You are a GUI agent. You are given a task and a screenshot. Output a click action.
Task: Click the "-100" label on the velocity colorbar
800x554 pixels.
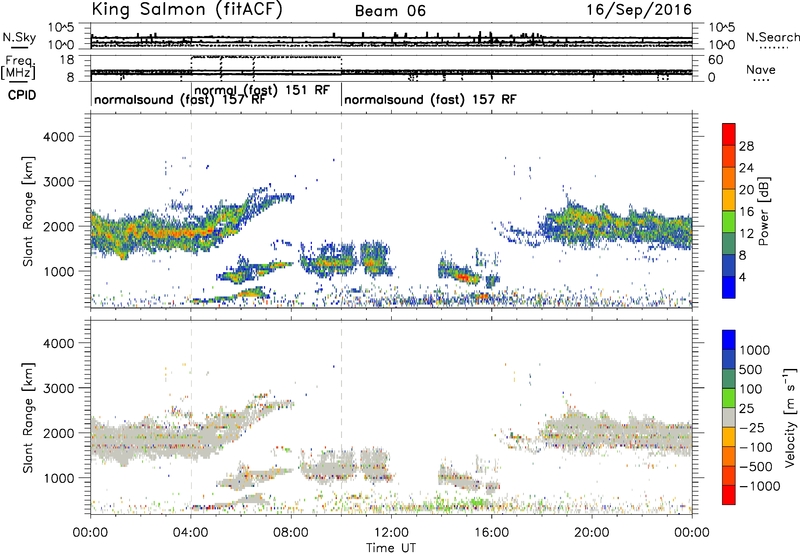pos(756,447)
